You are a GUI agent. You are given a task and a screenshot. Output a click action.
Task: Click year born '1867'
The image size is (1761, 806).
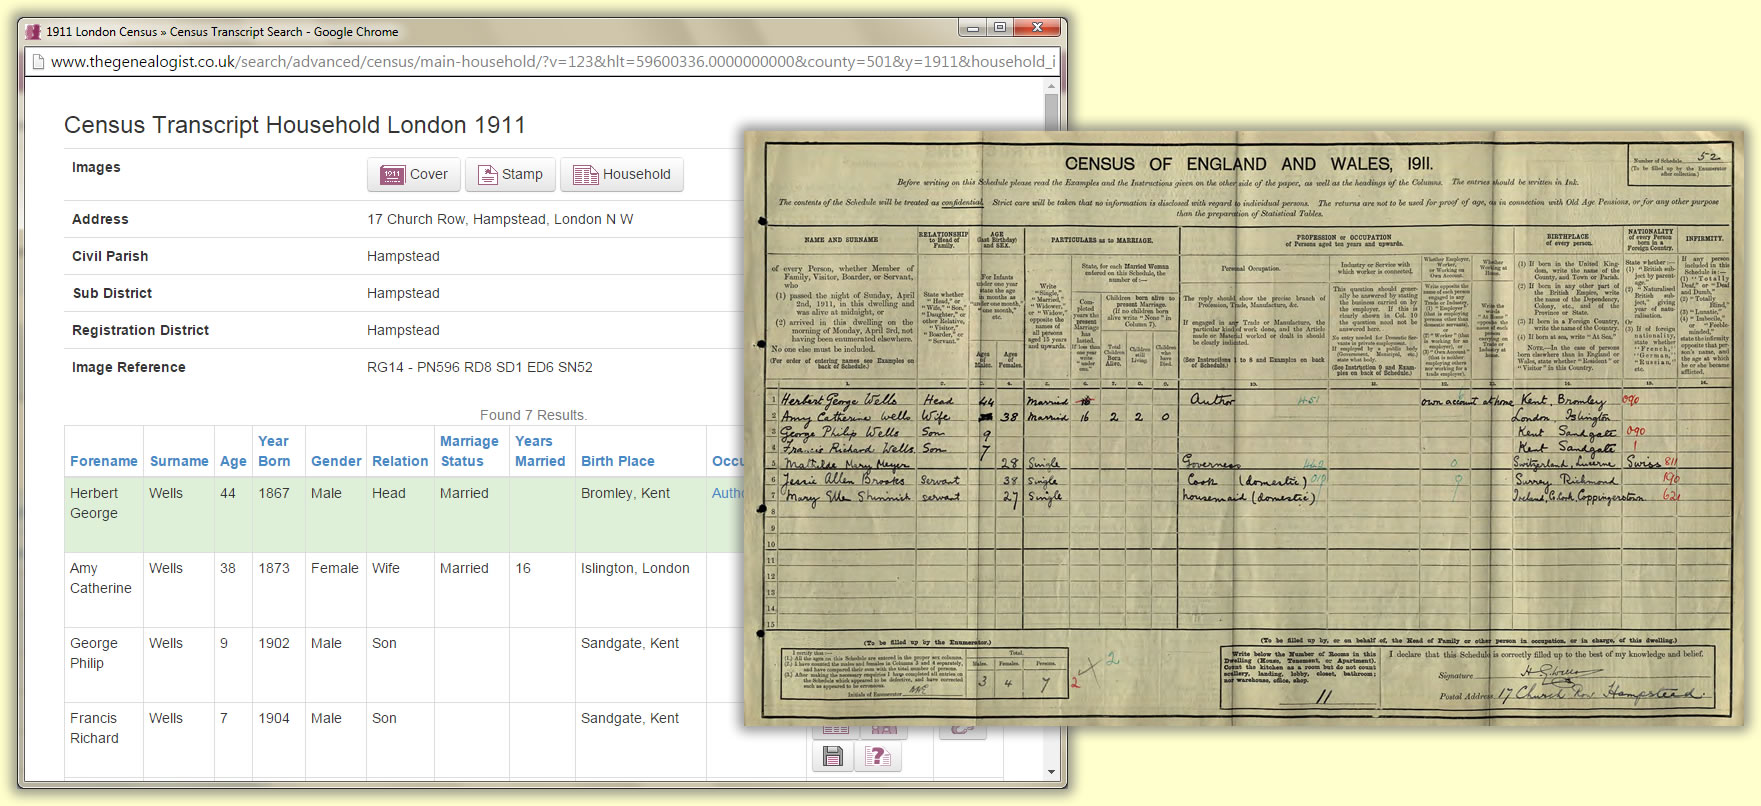point(274,493)
